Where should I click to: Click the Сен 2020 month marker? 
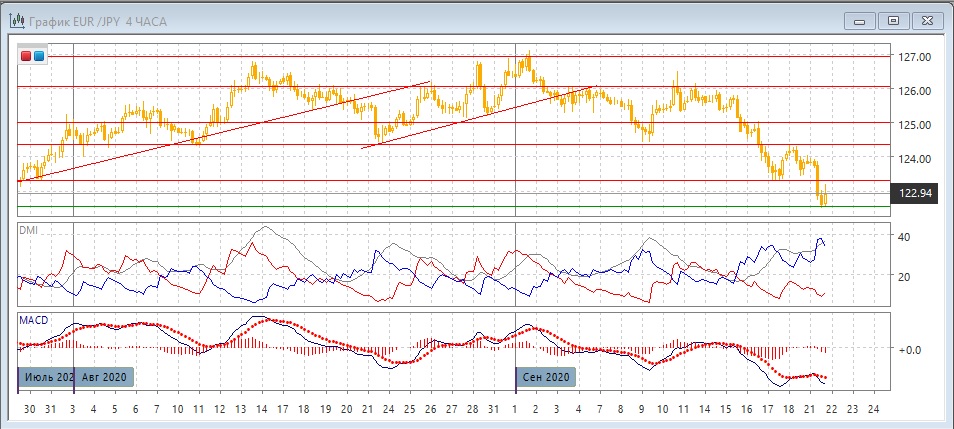(x=547, y=377)
